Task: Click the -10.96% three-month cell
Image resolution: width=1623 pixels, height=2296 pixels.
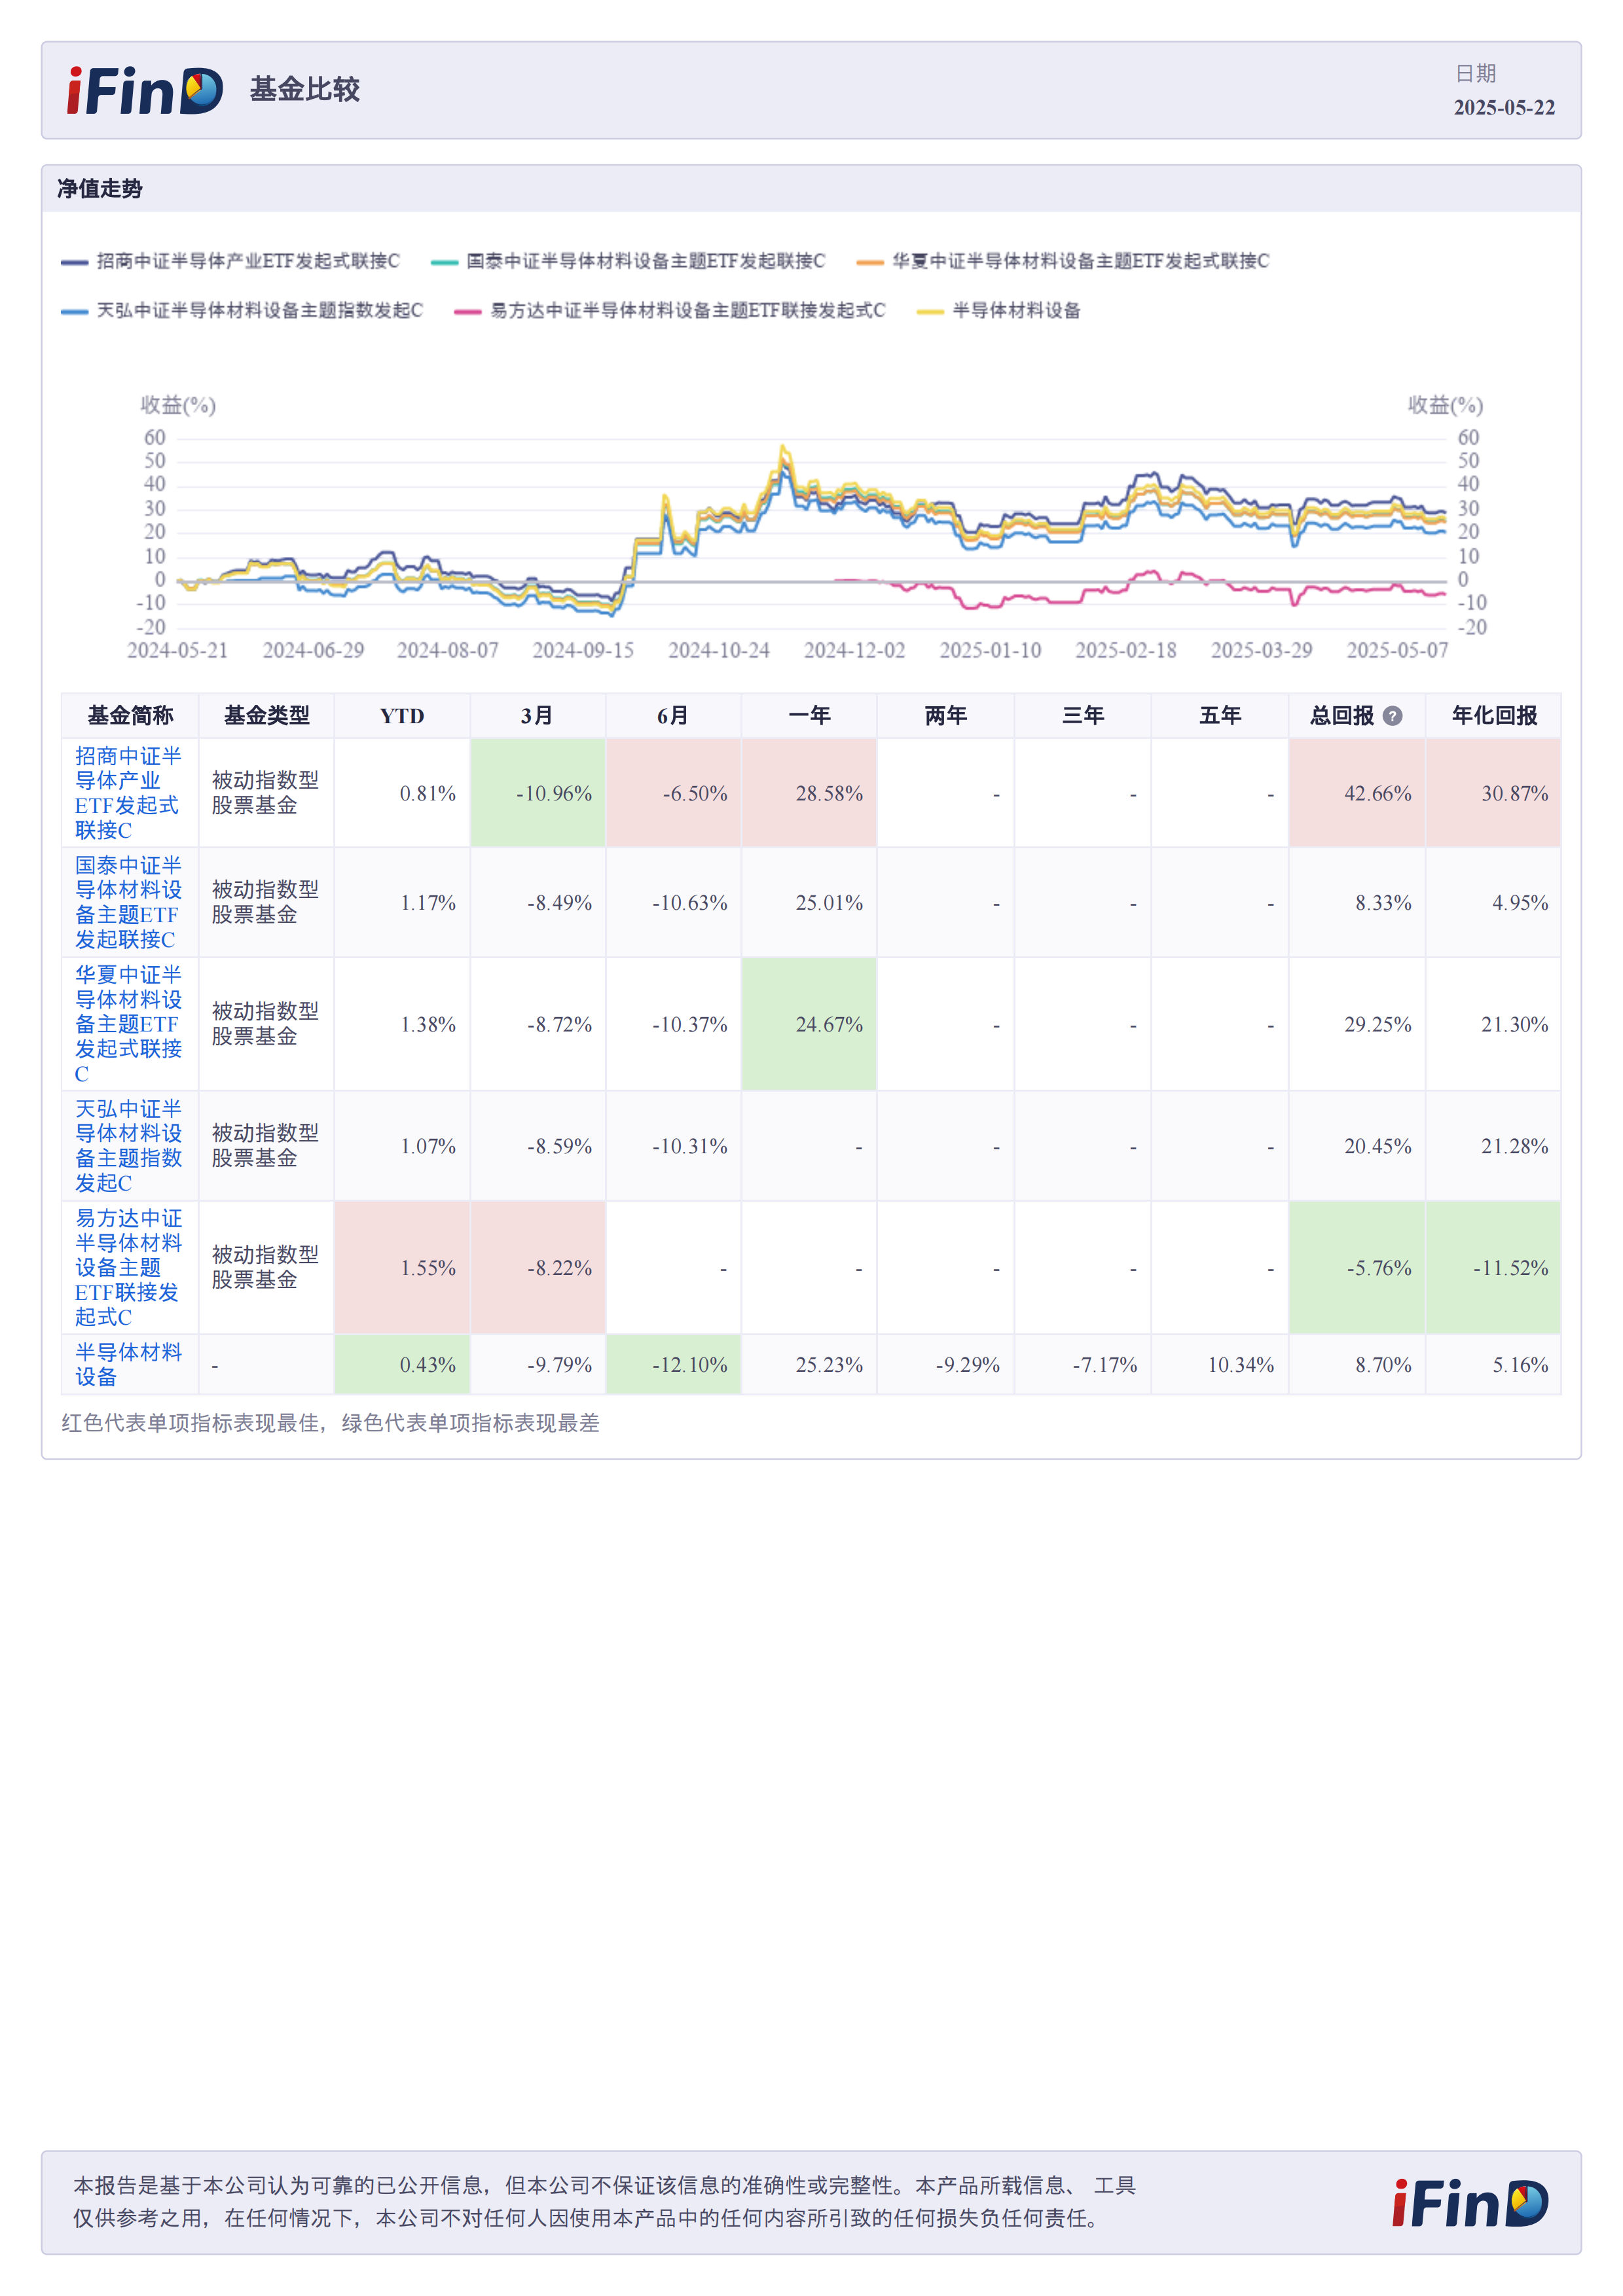Action: click(538, 793)
